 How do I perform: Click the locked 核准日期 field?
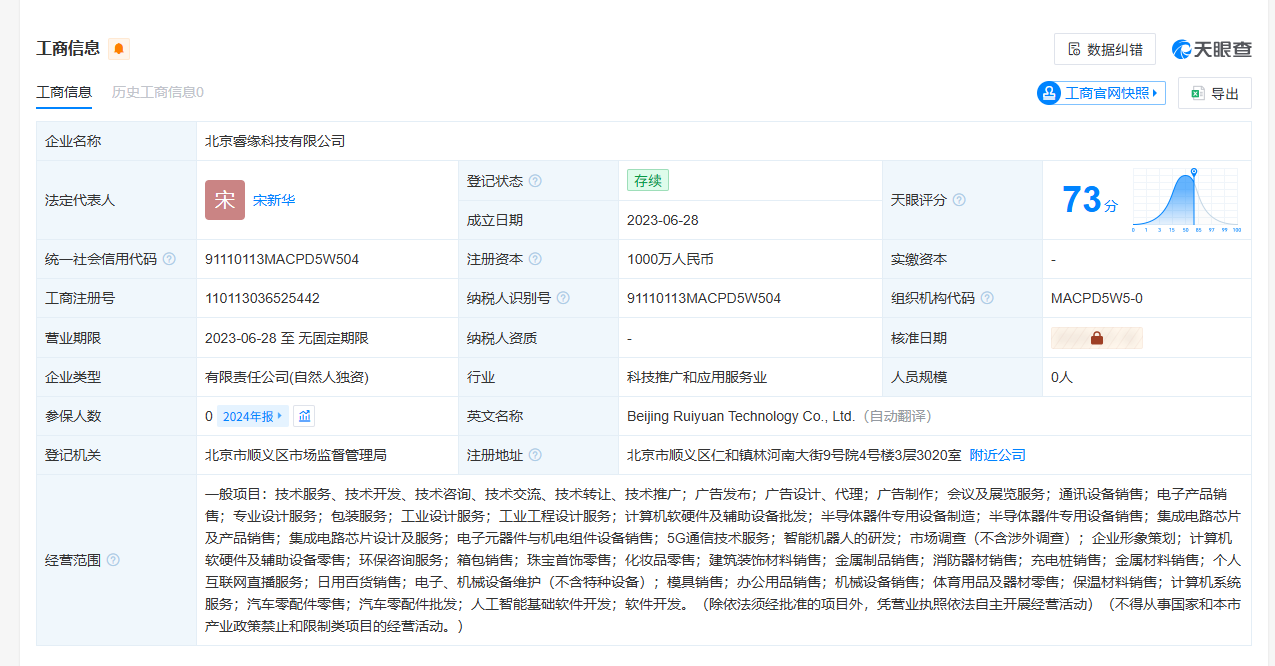pyautogui.click(x=1096, y=338)
